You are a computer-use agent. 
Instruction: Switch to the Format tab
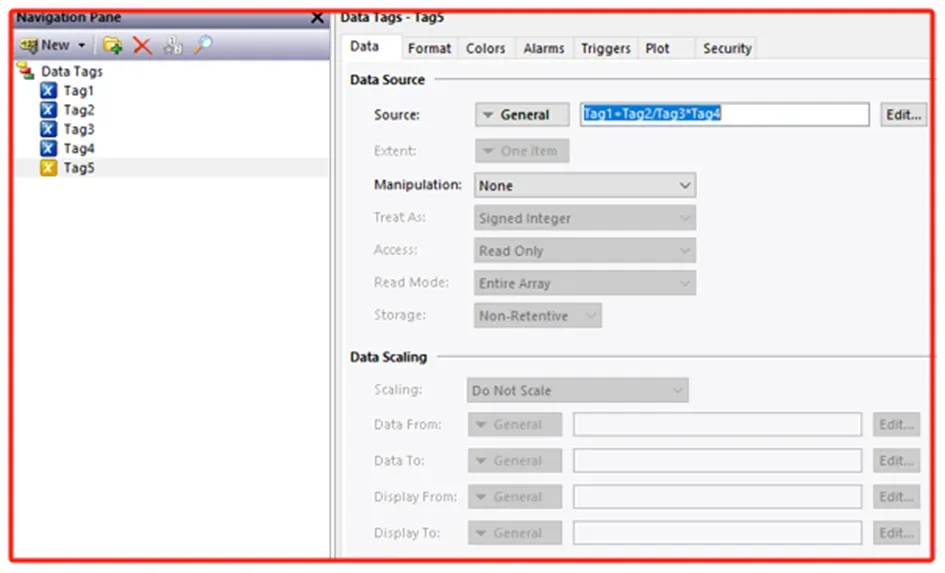click(x=429, y=48)
